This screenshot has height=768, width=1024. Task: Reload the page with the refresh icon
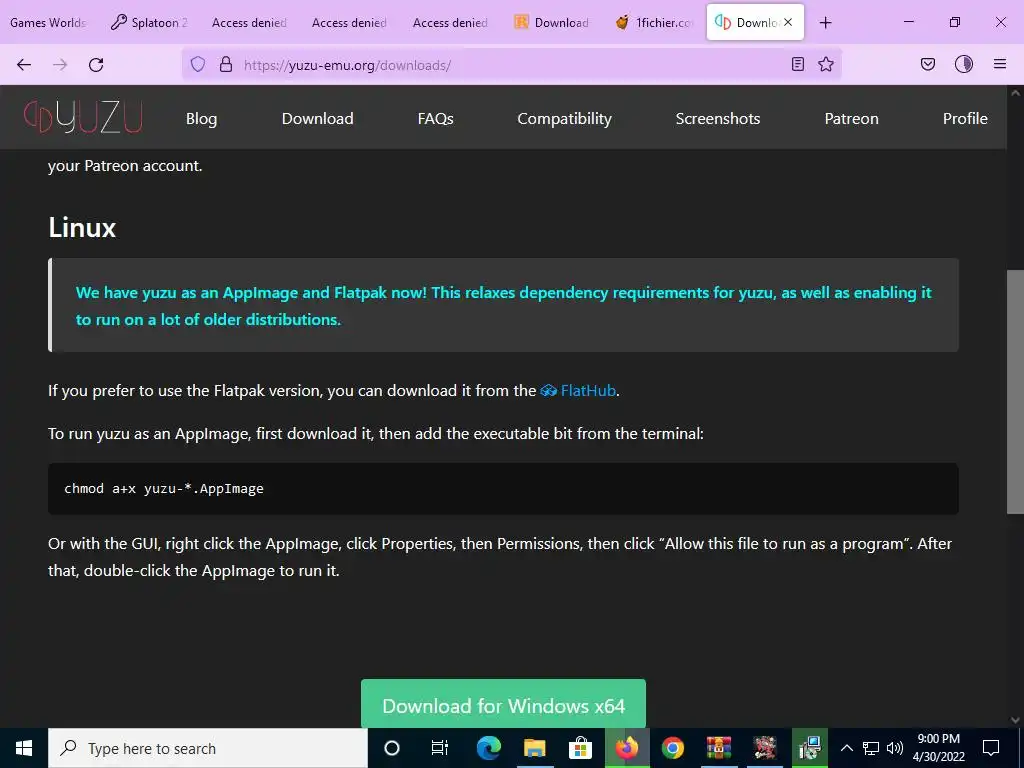click(x=96, y=65)
